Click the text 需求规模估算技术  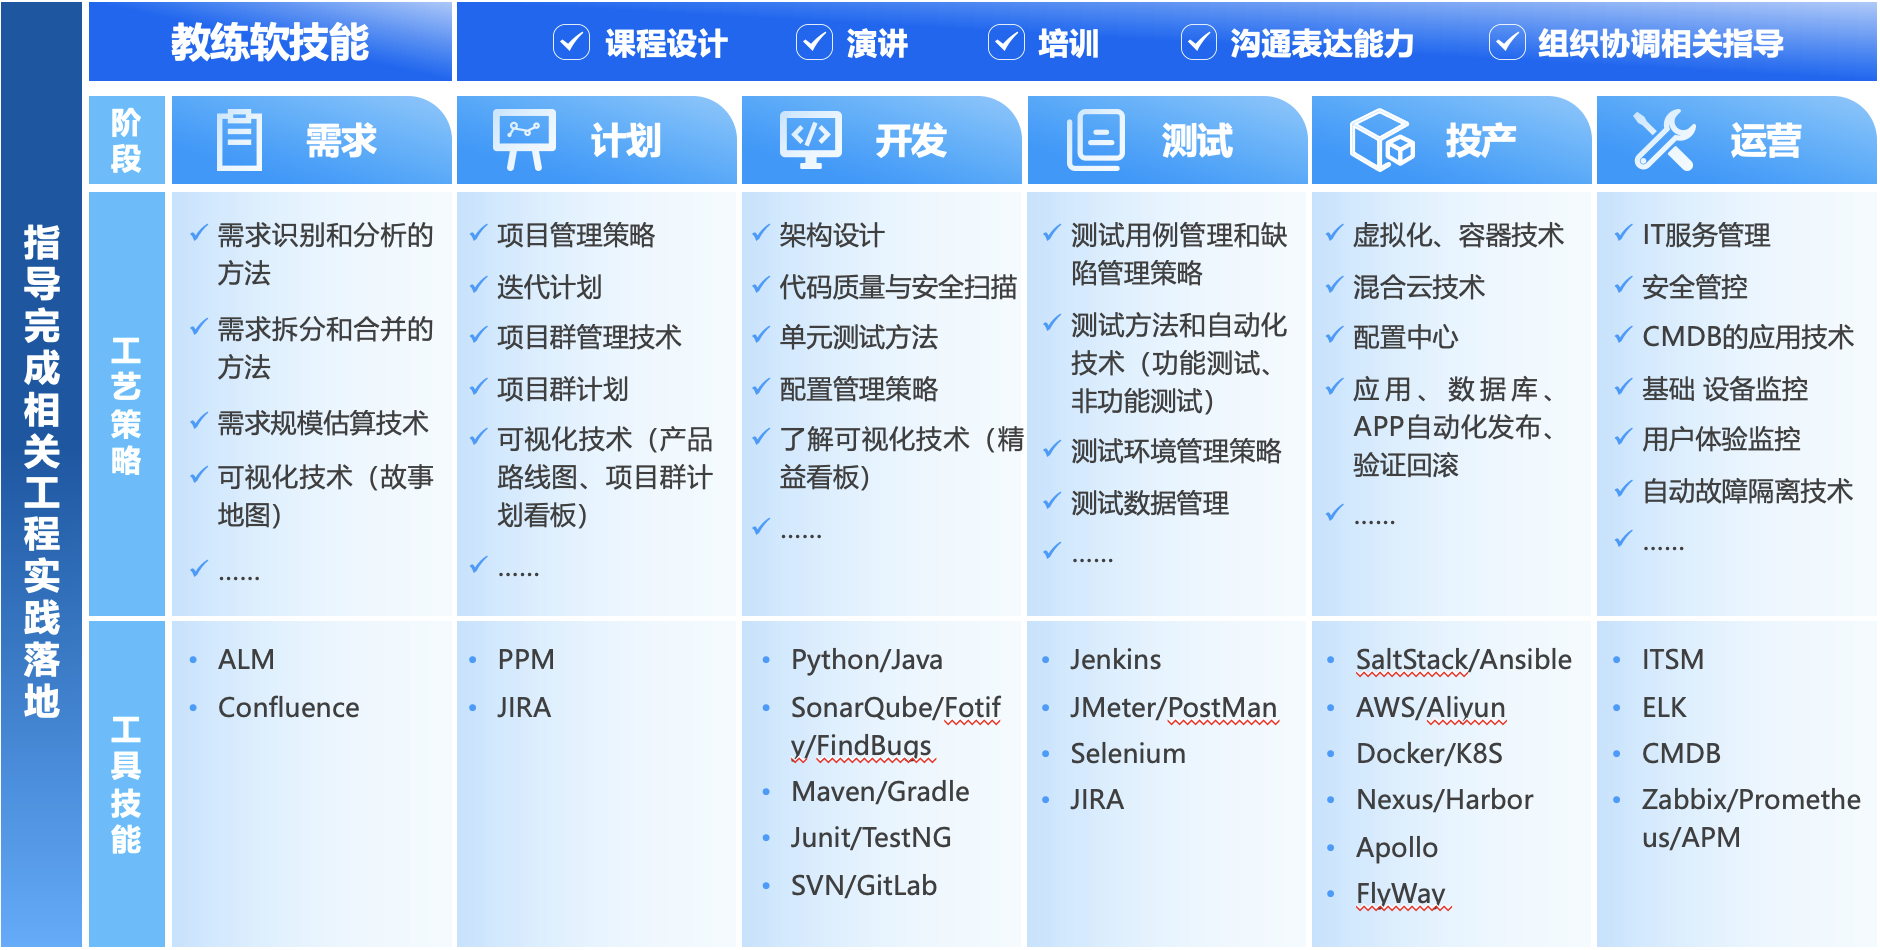(323, 423)
